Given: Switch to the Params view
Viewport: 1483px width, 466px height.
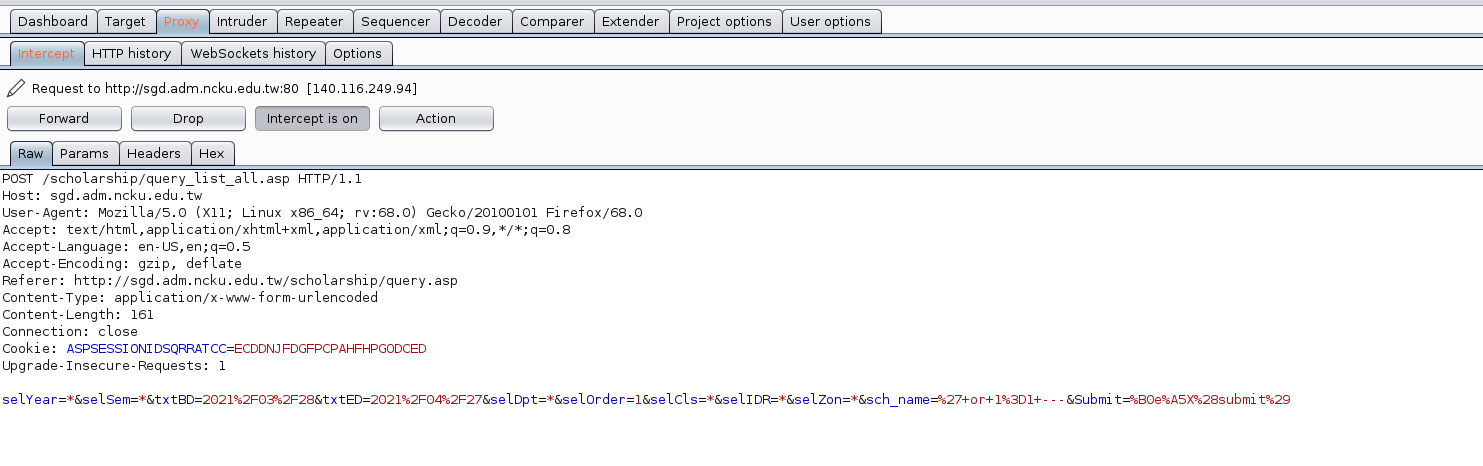Looking at the screenshot, I should point(85,153).
